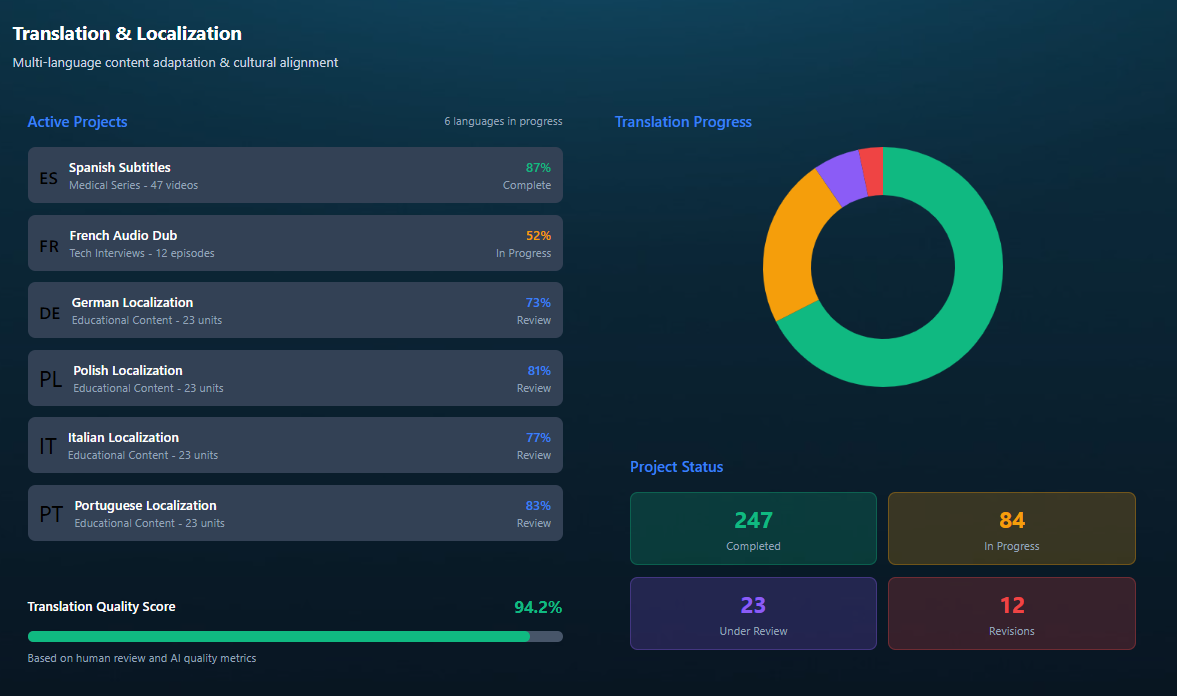1177x696 pixels.
Task: Click the PT language code icon
Action: 51,515
